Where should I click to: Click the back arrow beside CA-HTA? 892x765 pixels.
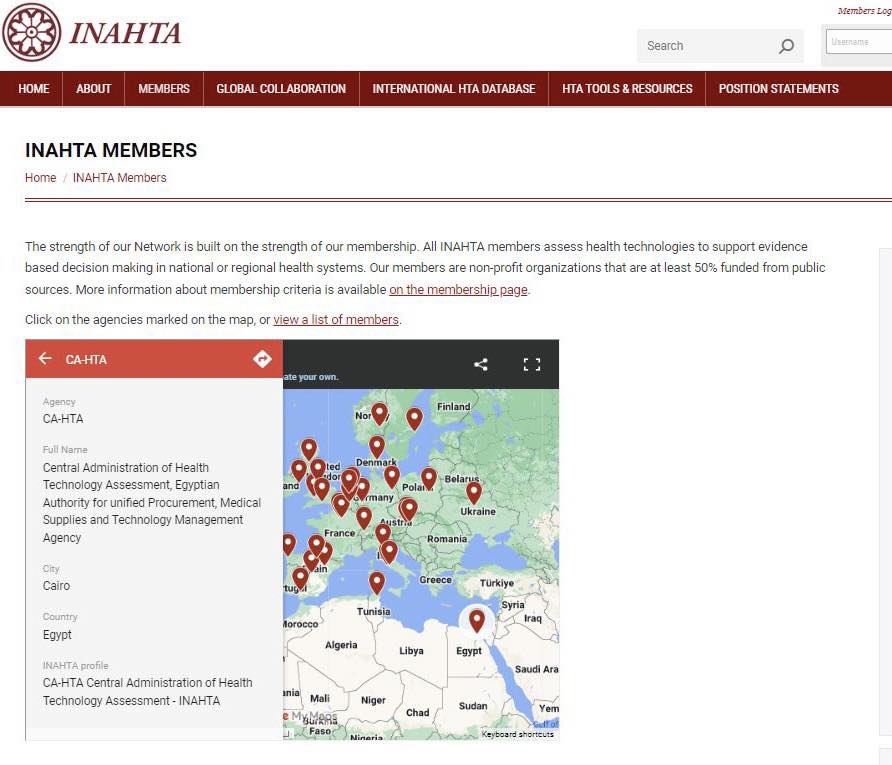click(x=45, y=359)
